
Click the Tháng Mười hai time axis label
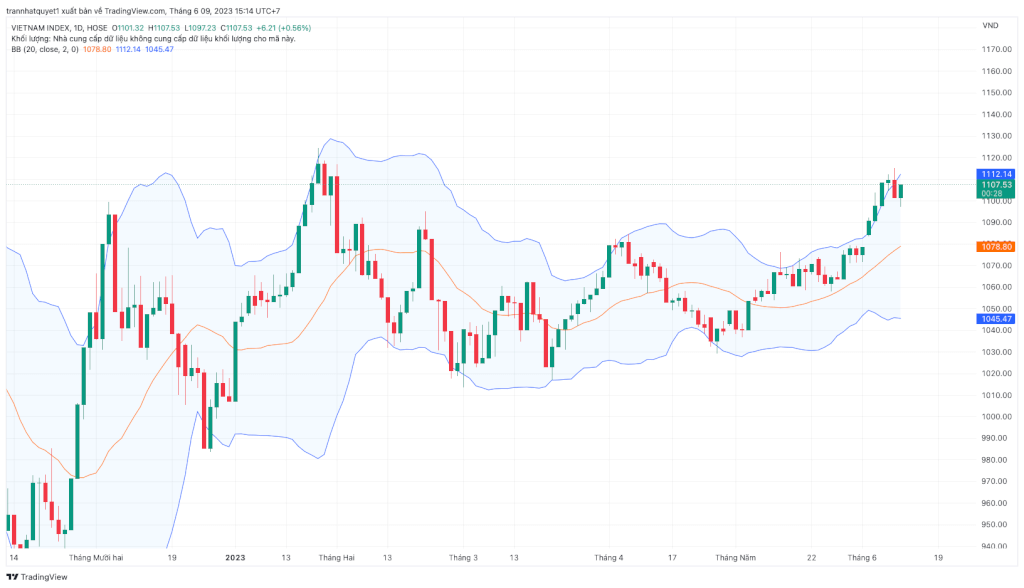coord(96,558)
